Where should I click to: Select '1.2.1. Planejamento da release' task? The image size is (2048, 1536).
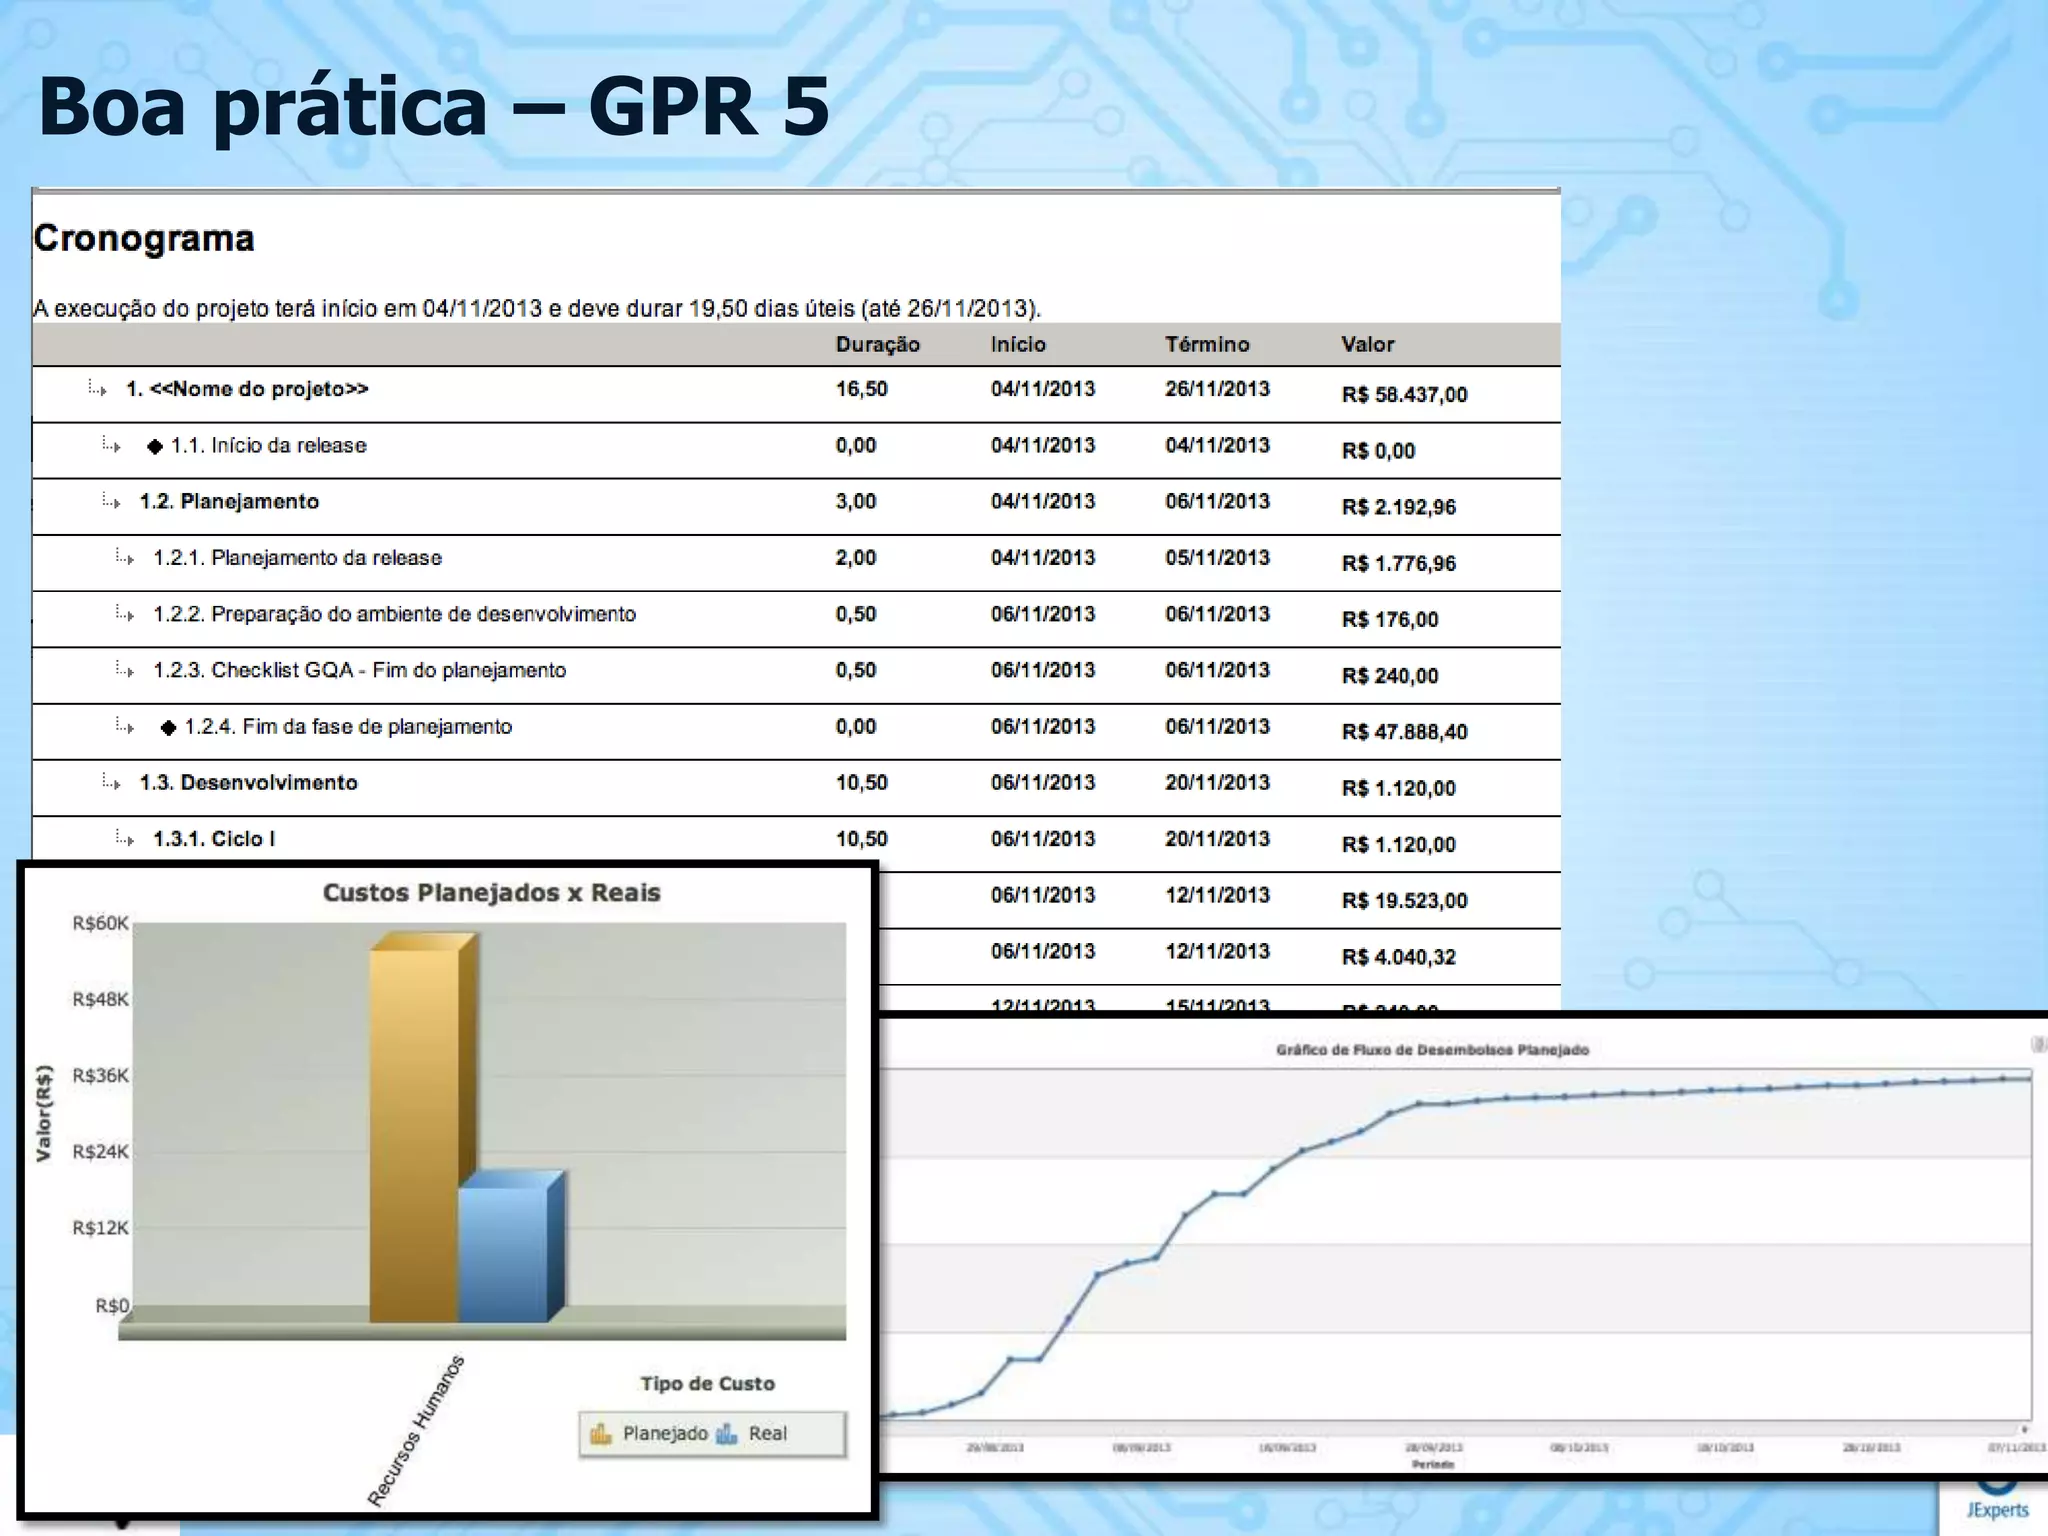coord(297,557)
